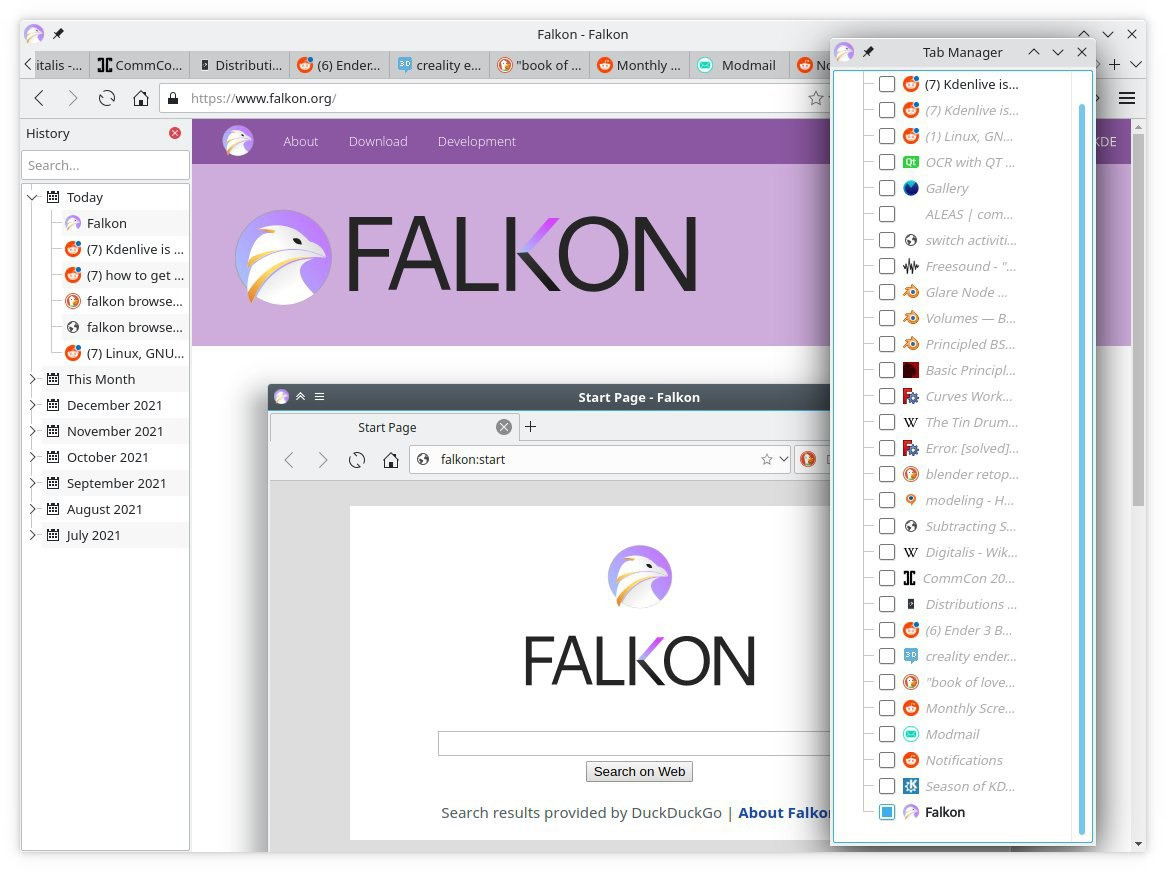The width and height of the screenshot is (1166, 872).
Task: Follow the About Falkon link
Action: (x=784, y=812)
